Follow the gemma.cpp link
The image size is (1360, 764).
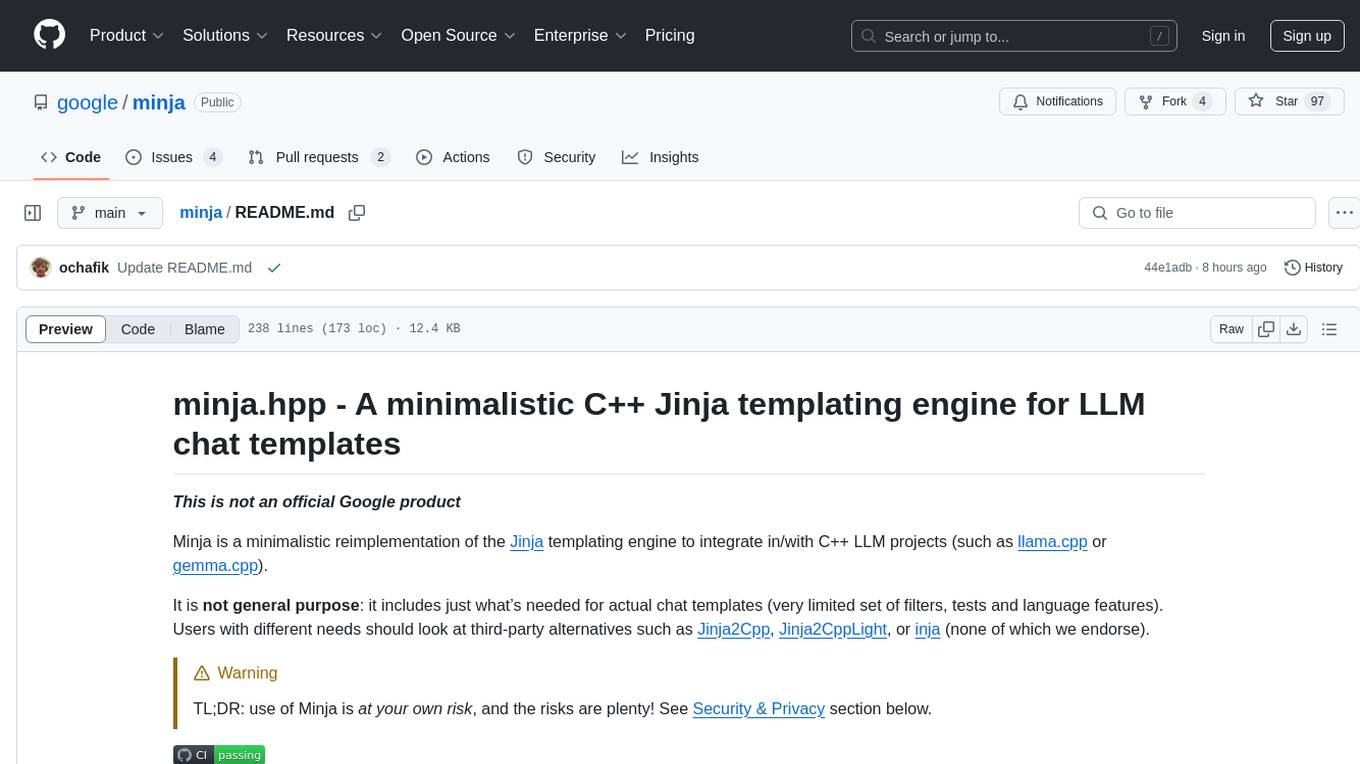coord(217,565)
